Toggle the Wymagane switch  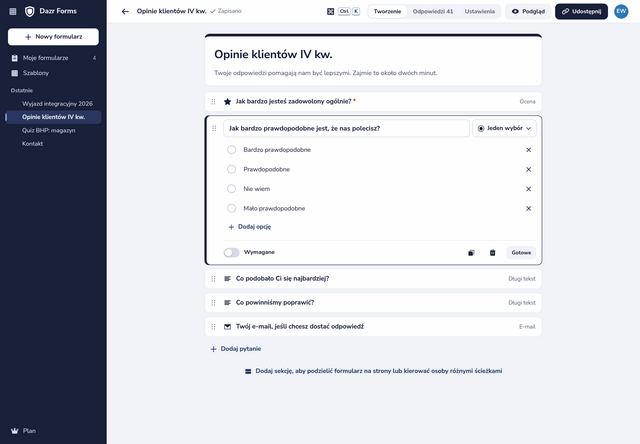pyautogui.click(x=231, y=253)
